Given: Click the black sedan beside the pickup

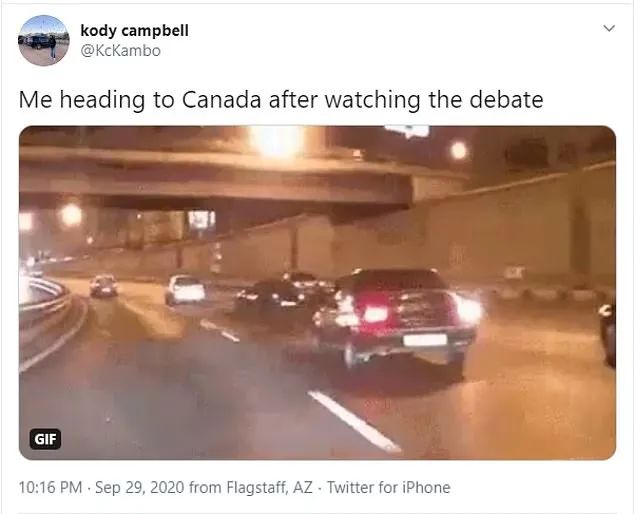Looking at the screenshot, I should pyautogui.click(x=271, y=299).
